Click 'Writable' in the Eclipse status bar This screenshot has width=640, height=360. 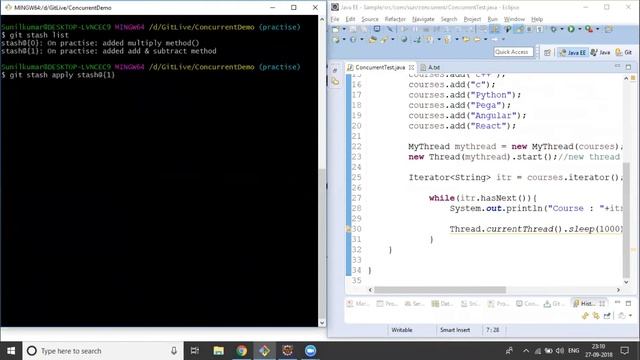[x=402, y=330]
